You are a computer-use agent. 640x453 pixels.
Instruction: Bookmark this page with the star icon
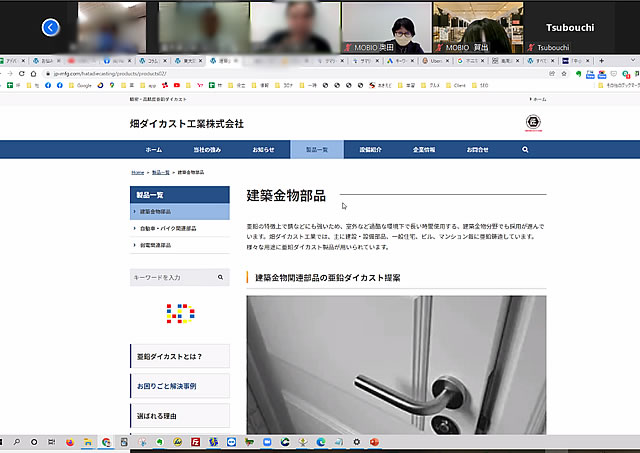point(564,73)
